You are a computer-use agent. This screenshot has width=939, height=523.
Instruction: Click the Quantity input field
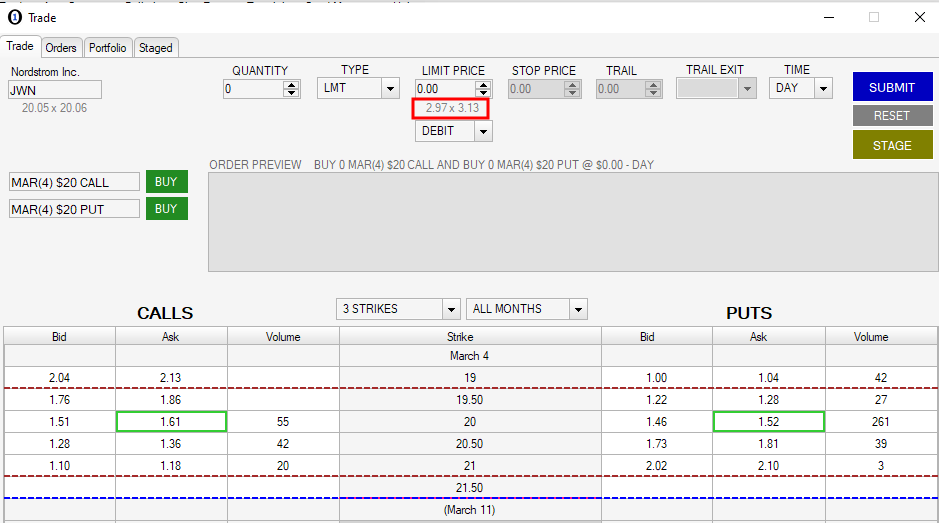[x=253, y=89]
